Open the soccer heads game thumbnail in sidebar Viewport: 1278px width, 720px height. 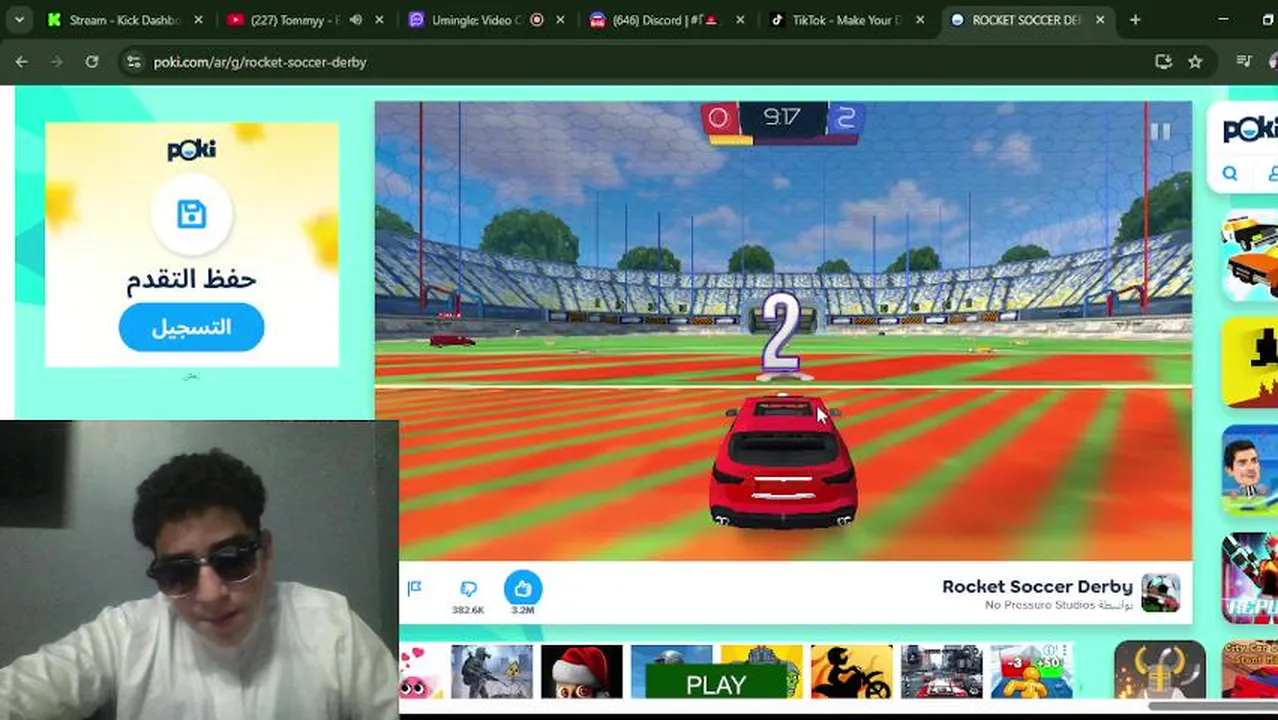[1250, 470]
